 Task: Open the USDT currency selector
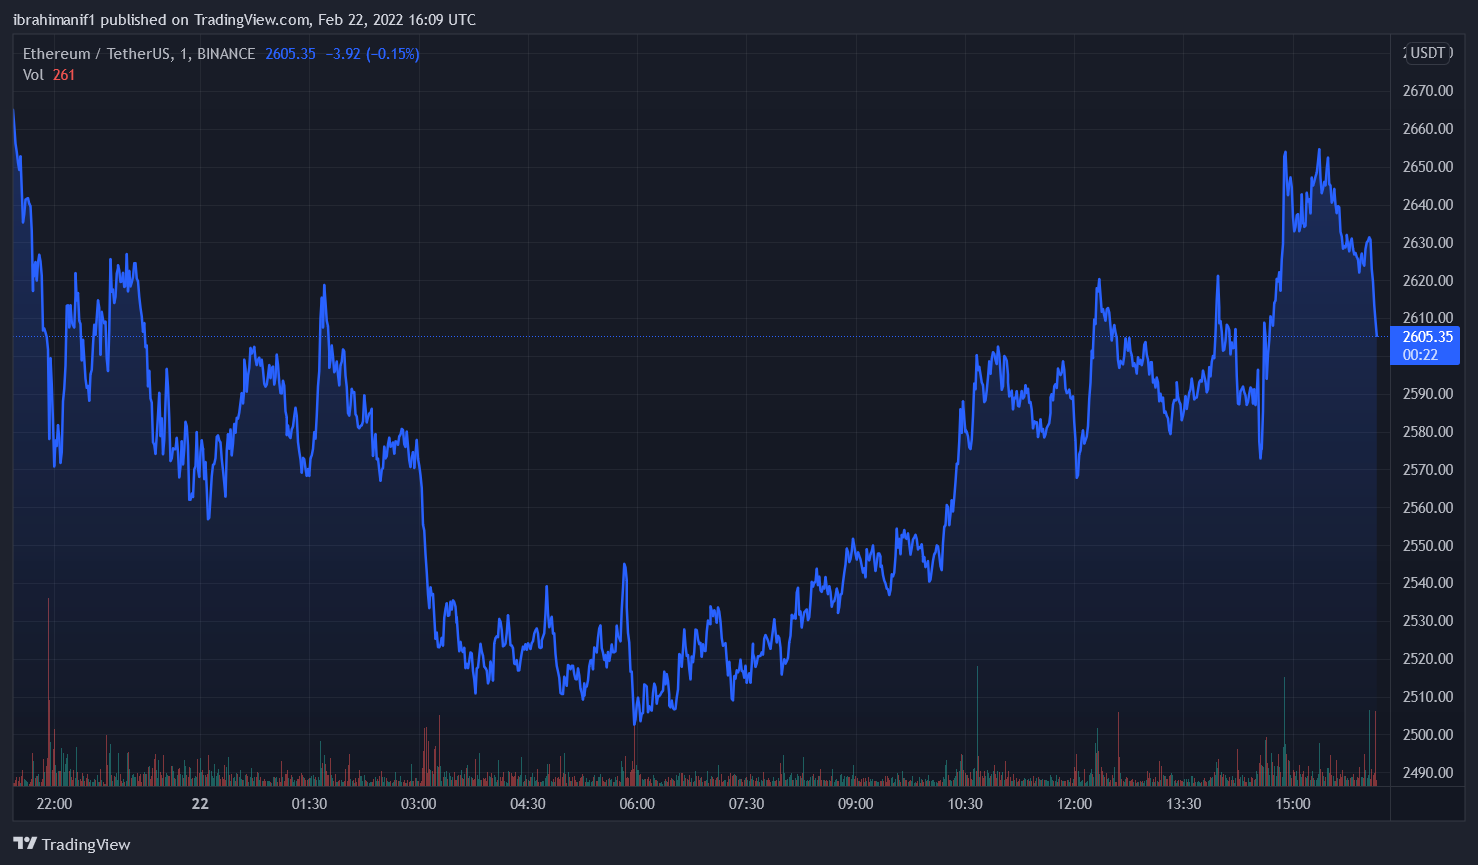click(x=1428, y=53)
